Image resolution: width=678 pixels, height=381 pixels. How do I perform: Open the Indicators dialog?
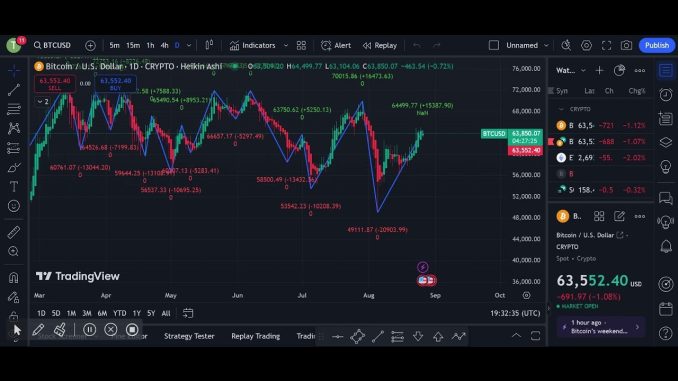(253, 45)
